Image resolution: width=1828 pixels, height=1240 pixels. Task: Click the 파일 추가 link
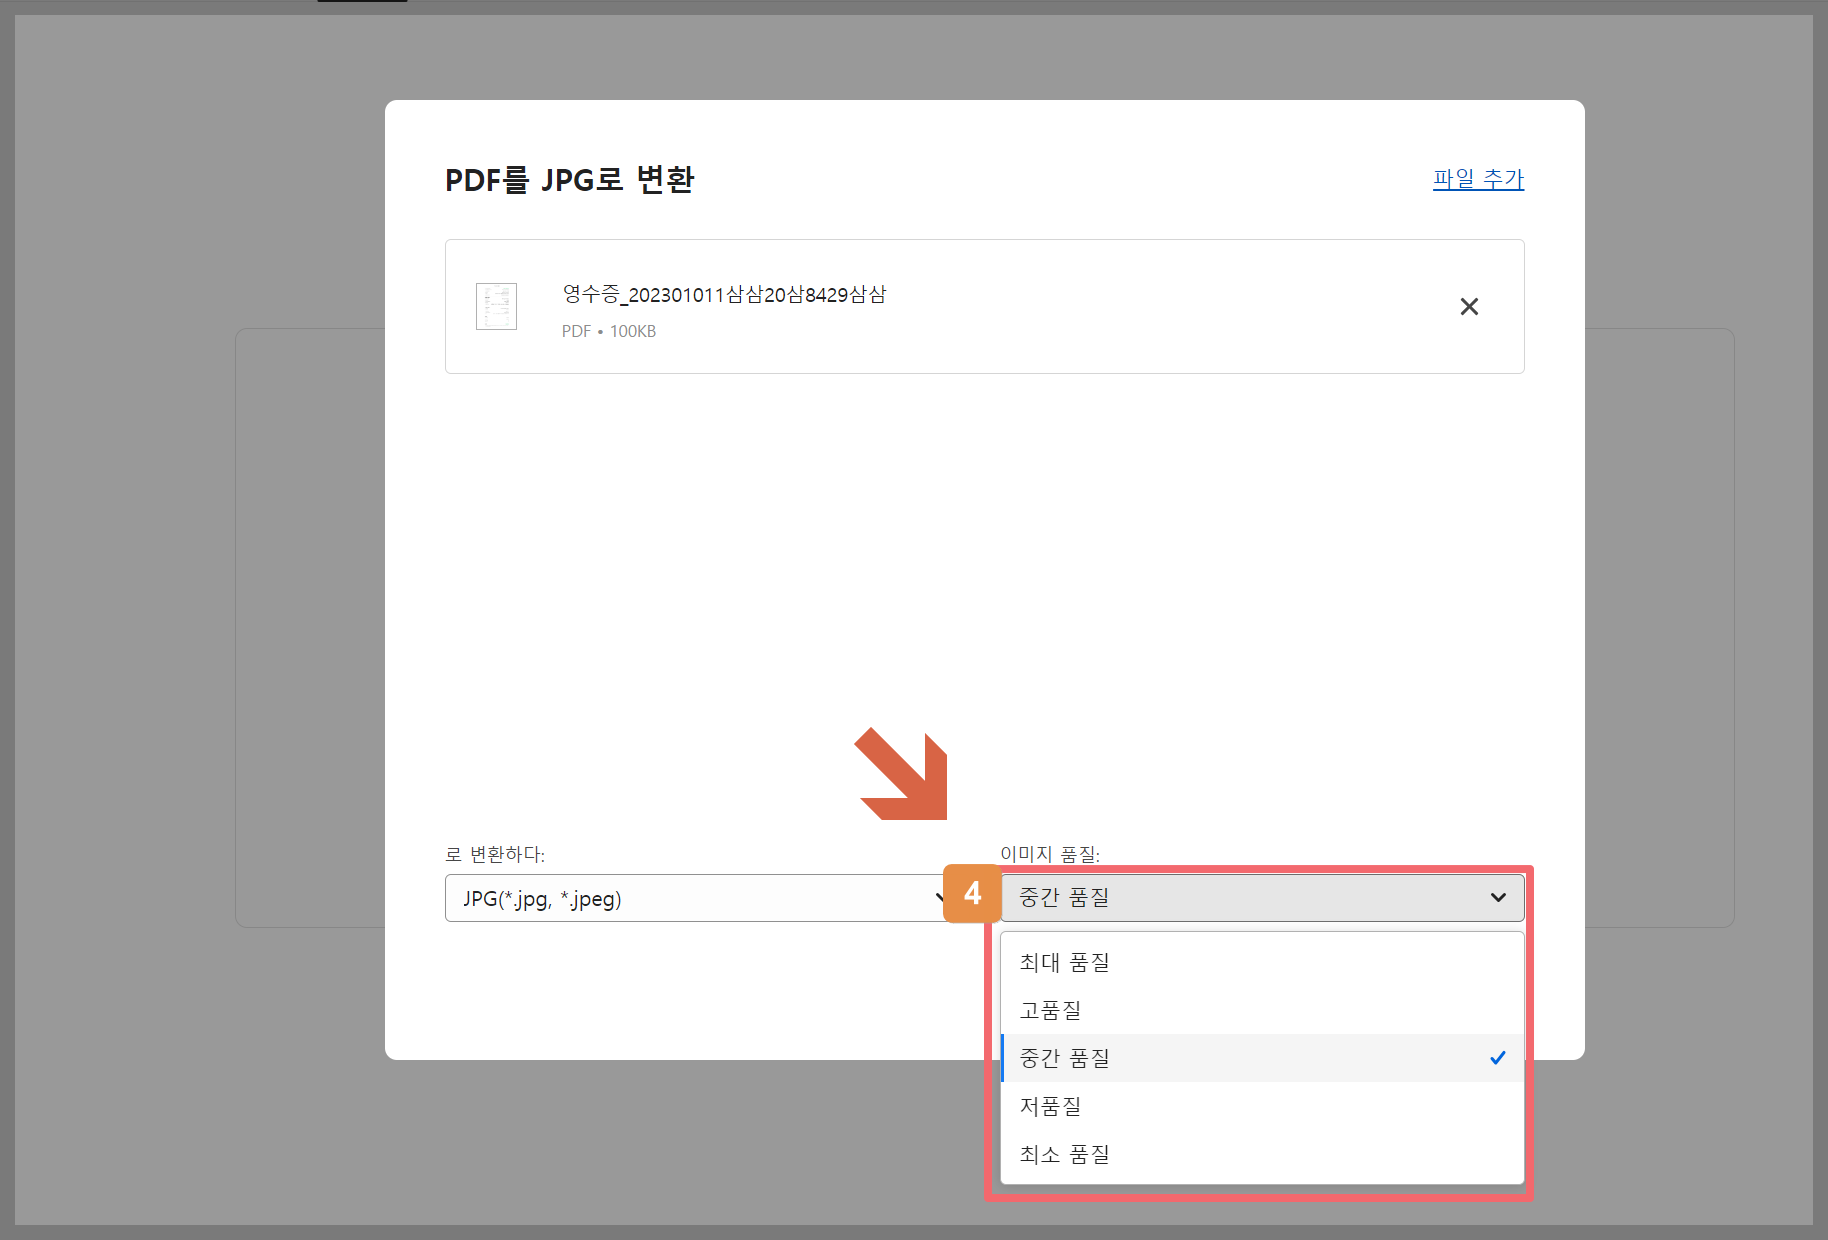coord(1478,179)
